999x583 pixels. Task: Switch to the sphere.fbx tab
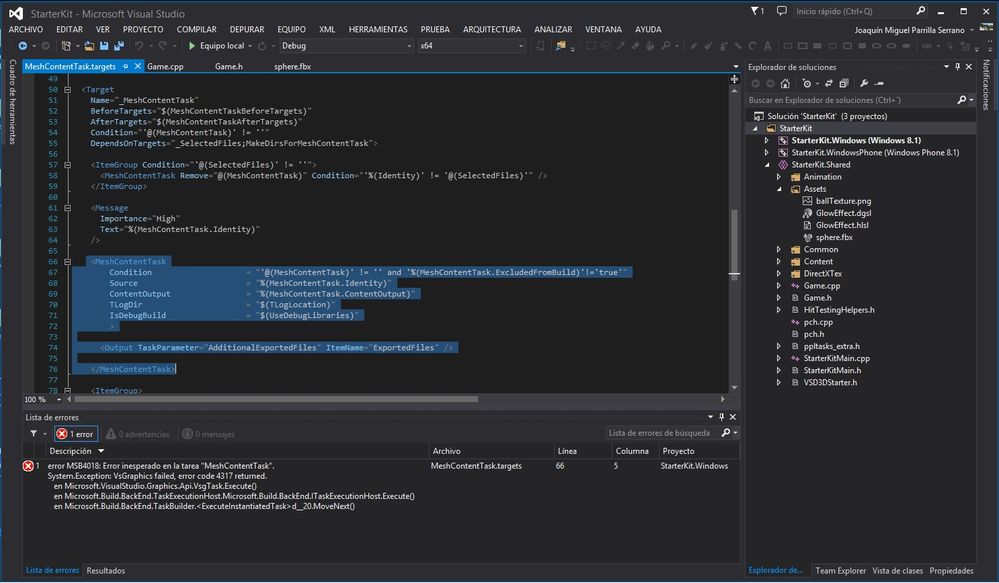coord(292,66)
